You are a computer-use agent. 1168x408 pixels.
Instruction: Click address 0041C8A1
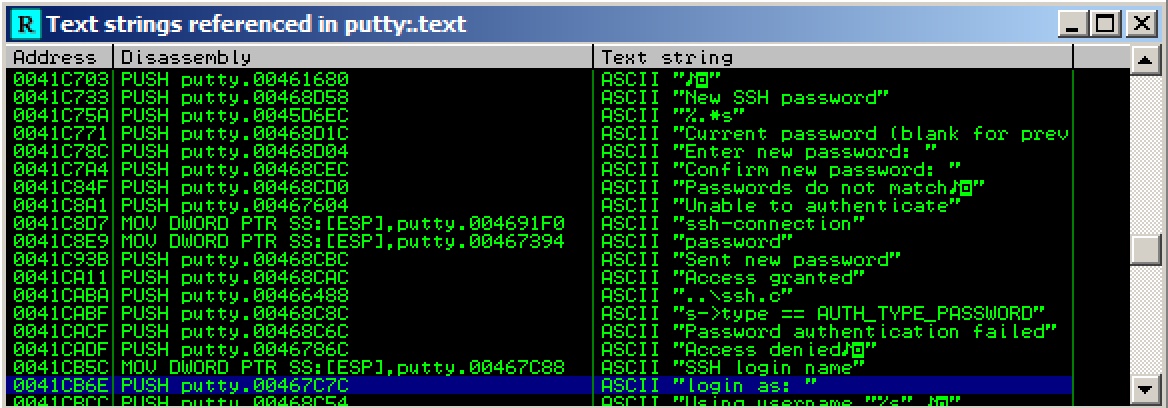click(x=61, y=205)
